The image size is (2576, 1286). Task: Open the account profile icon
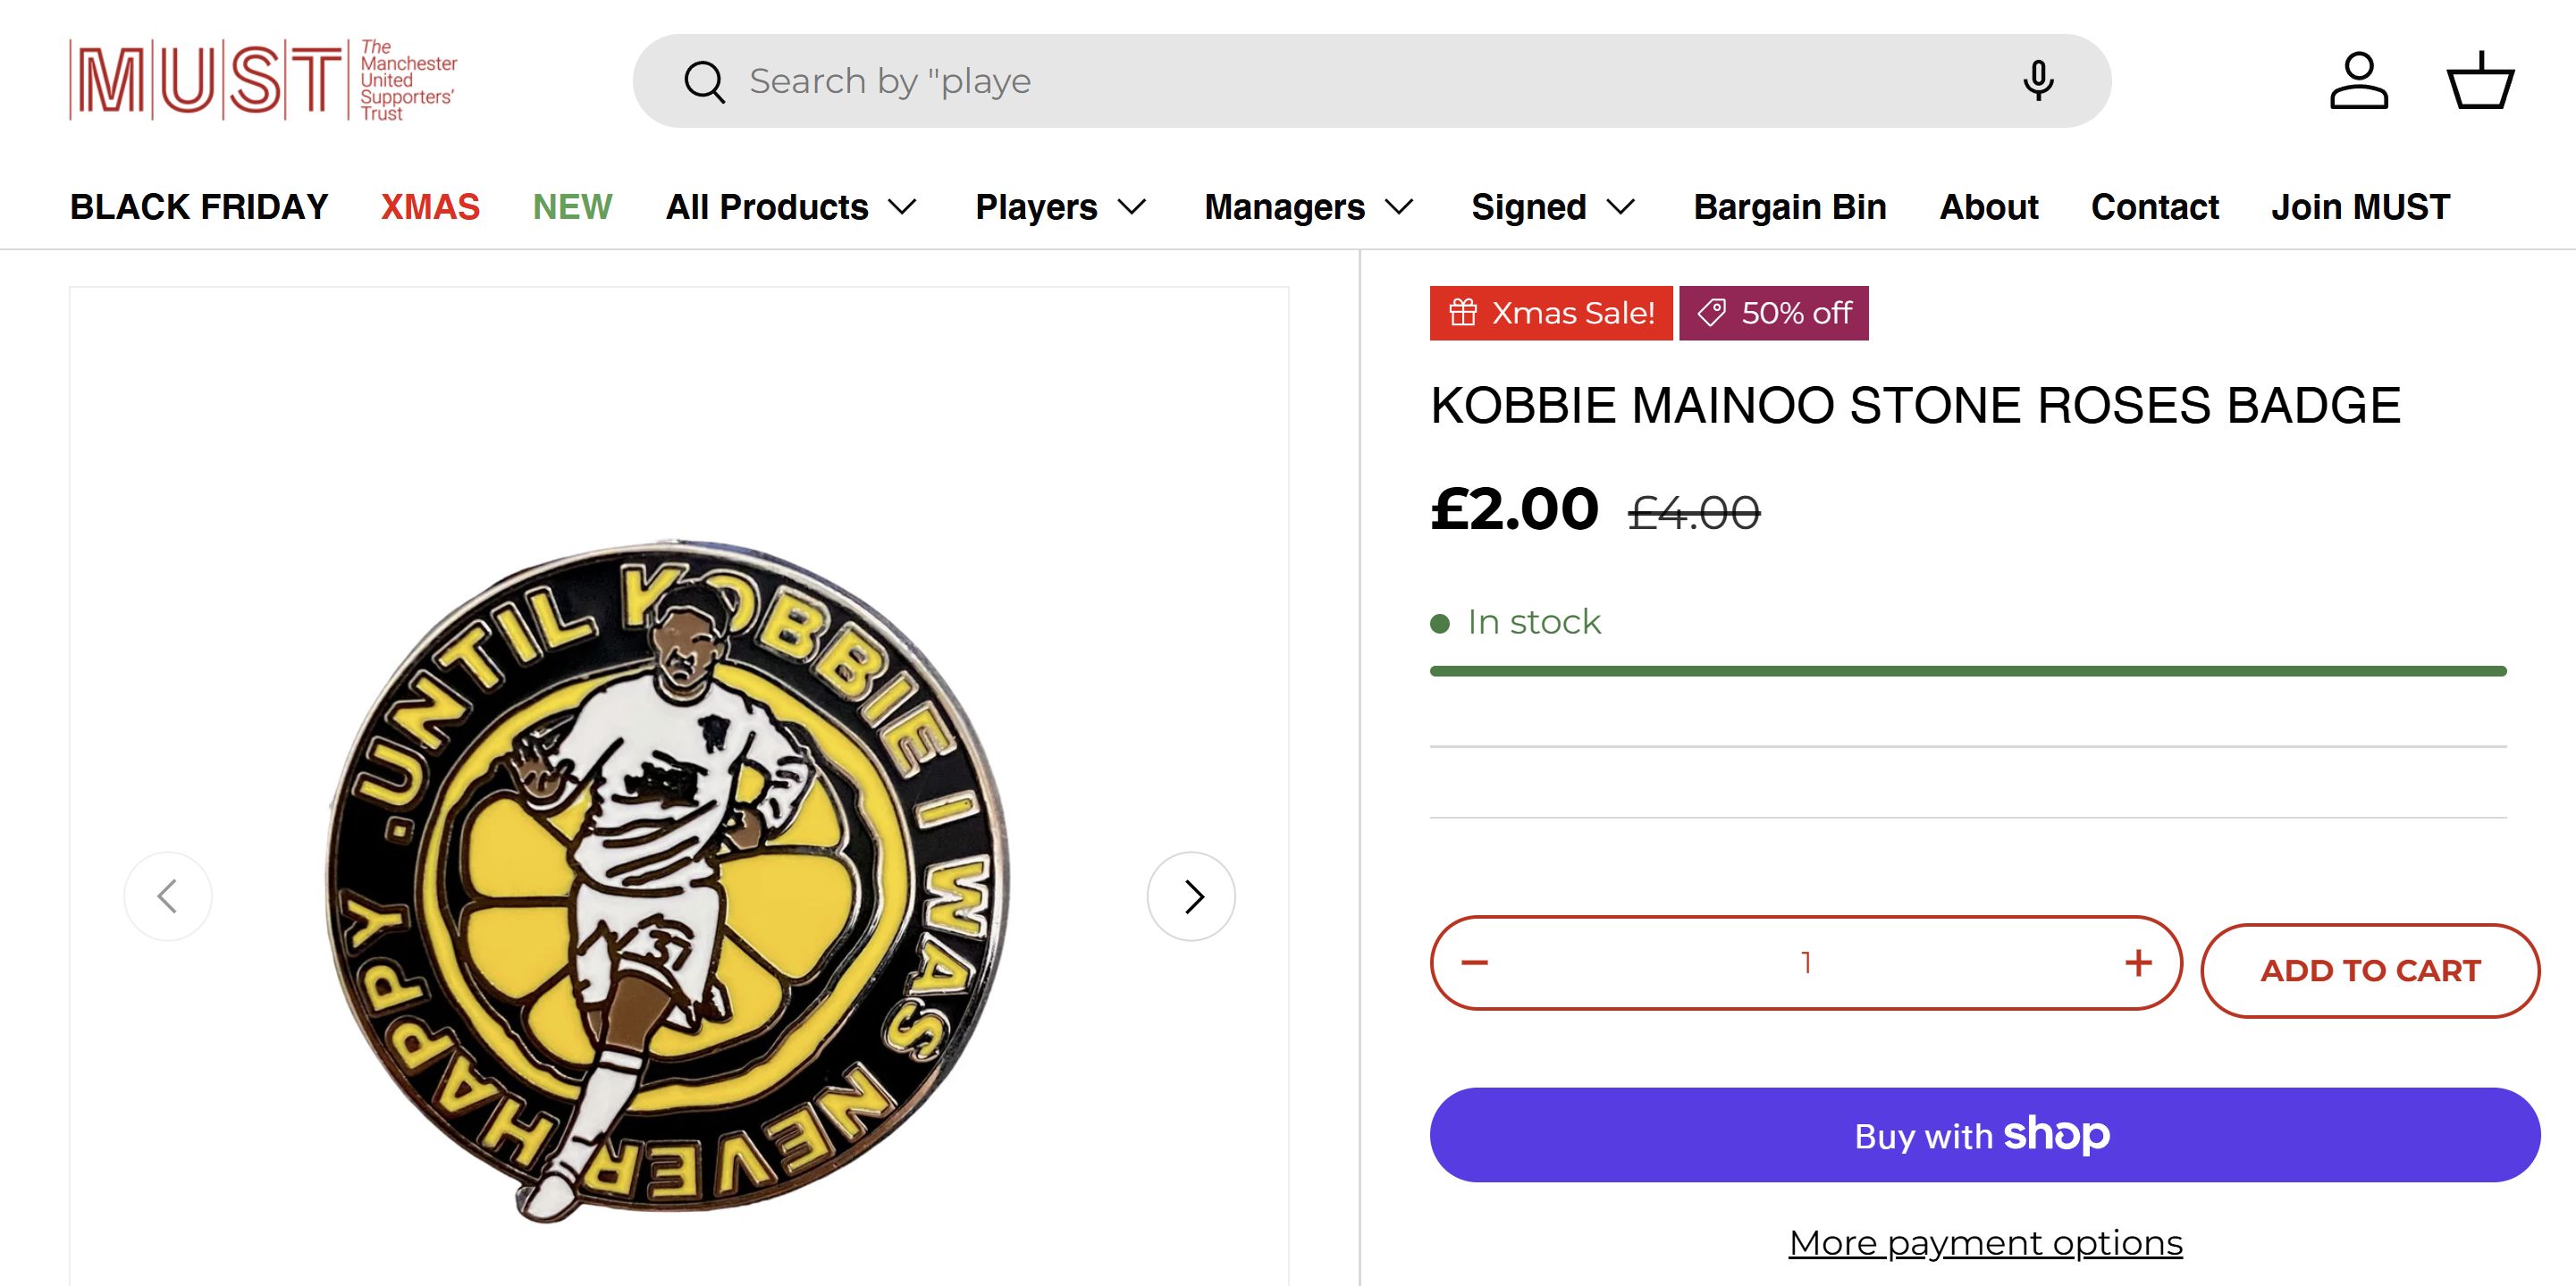2358,81
